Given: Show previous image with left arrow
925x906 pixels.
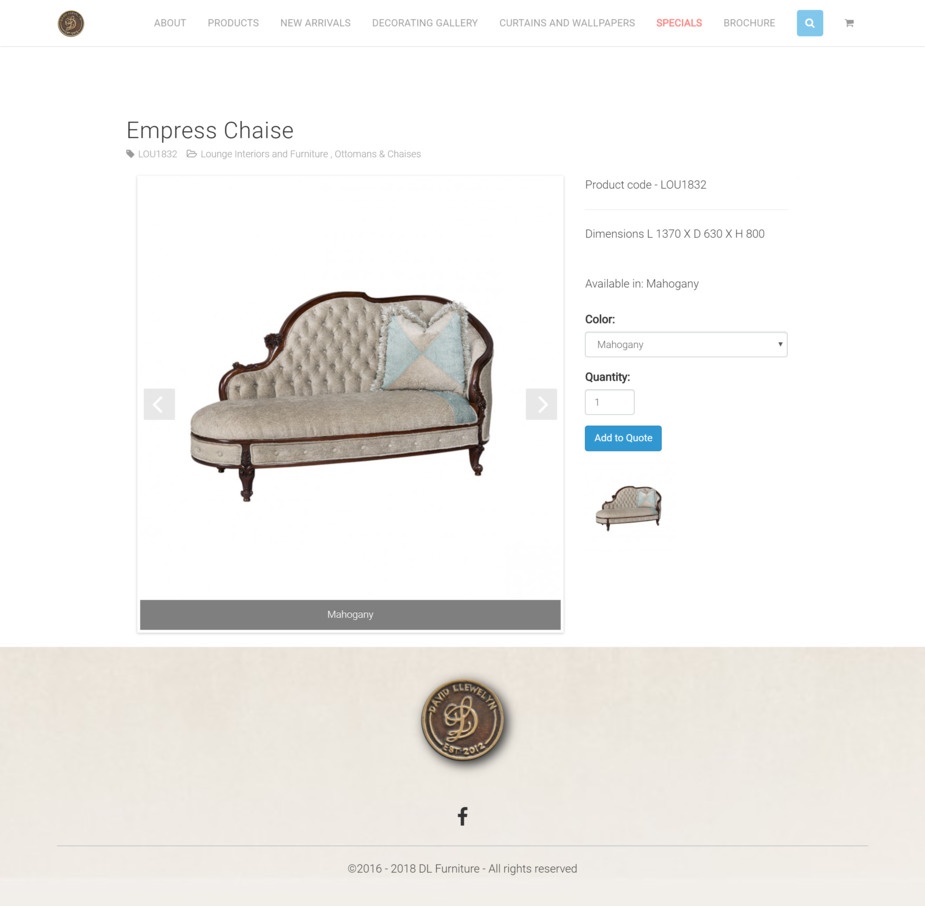Looking at the screenshot, I should click(x=159, y=404).
